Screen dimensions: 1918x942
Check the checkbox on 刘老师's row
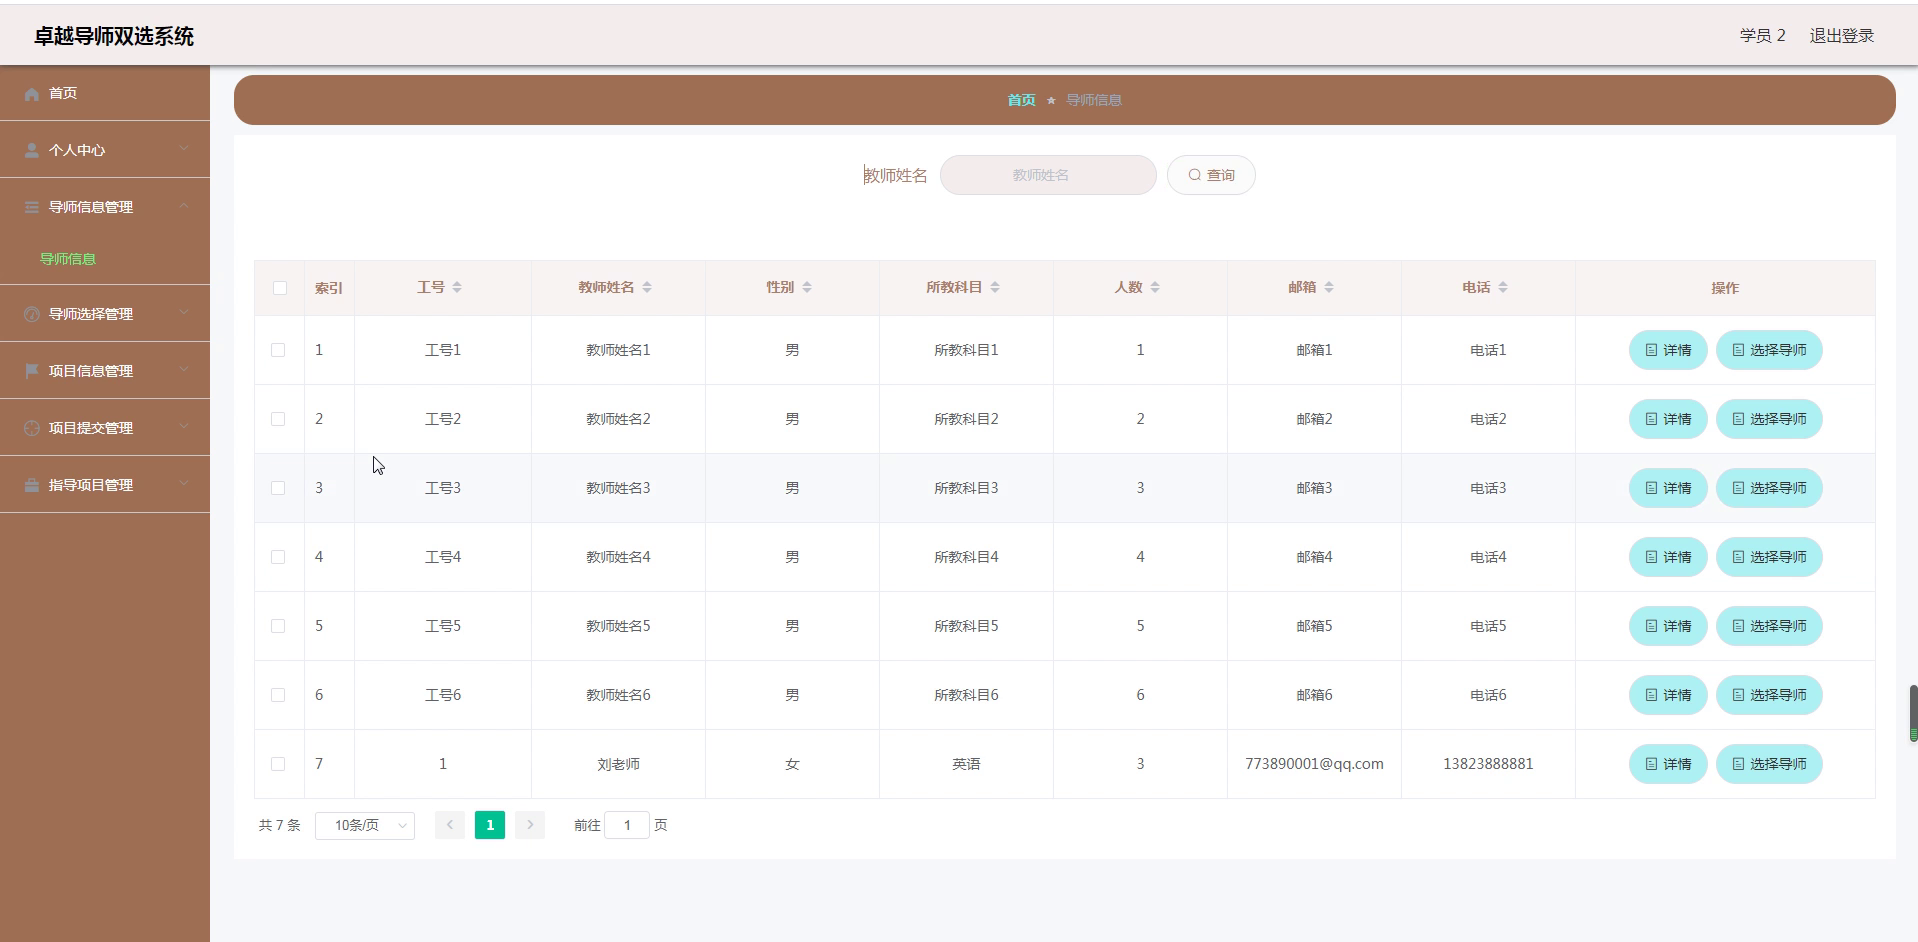pyautogui.click(x=280, y=763)
